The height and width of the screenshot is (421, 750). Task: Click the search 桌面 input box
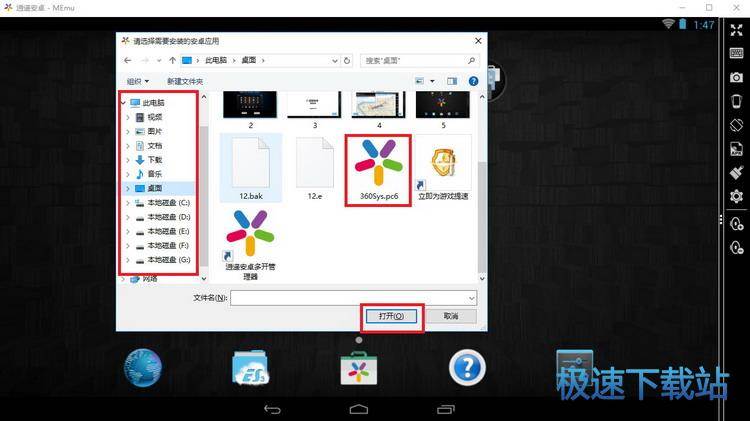click(414, 60)
